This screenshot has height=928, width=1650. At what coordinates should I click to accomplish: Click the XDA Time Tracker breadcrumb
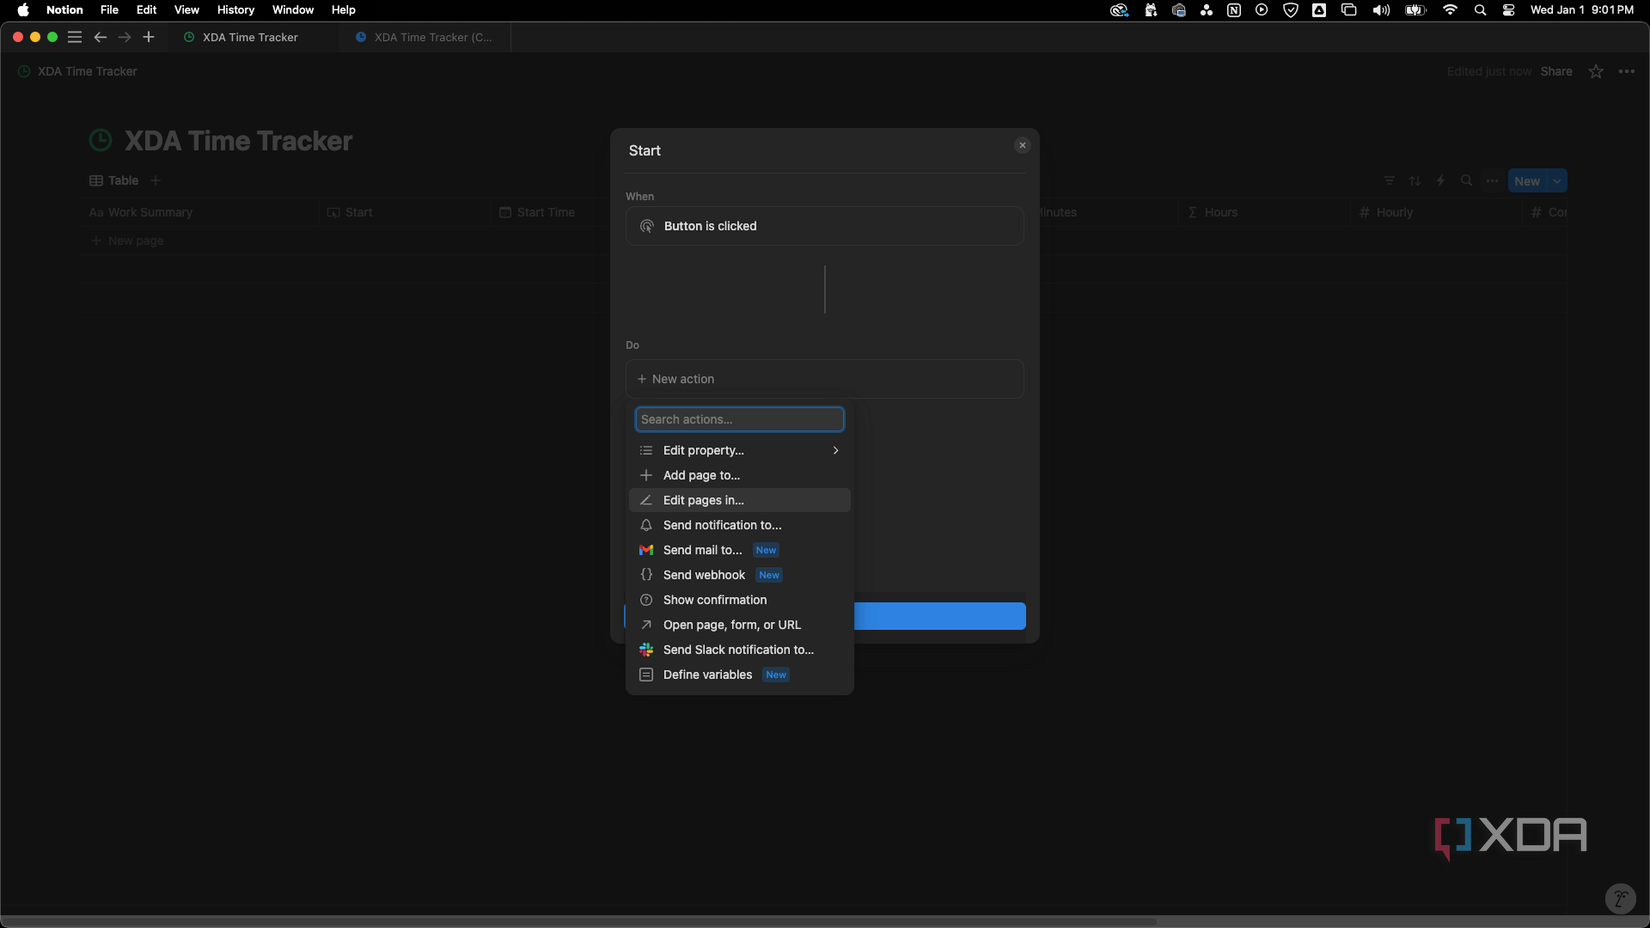coord(78,71)
